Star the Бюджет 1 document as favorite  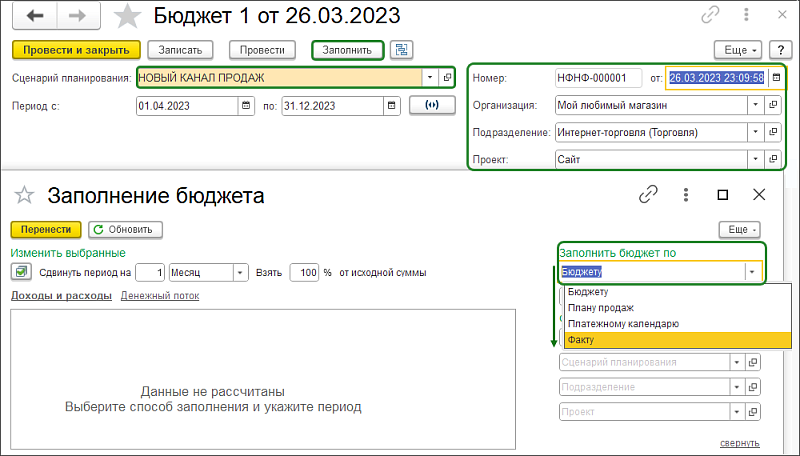click(x=127, y=16)
